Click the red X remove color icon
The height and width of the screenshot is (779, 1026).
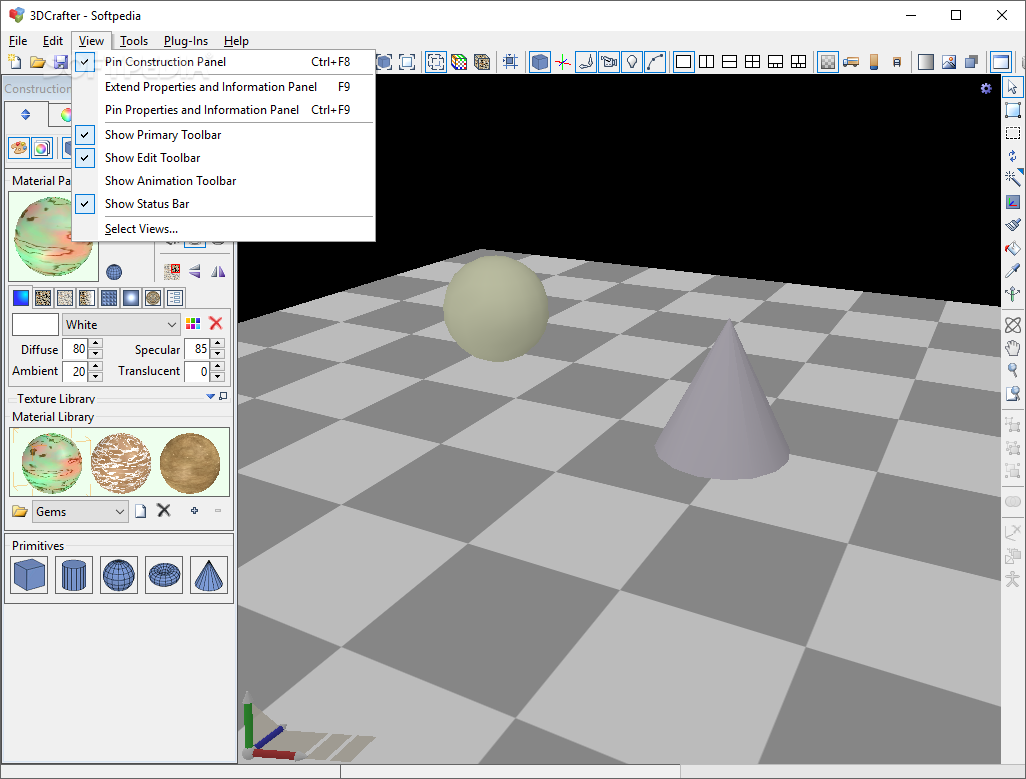216,323
